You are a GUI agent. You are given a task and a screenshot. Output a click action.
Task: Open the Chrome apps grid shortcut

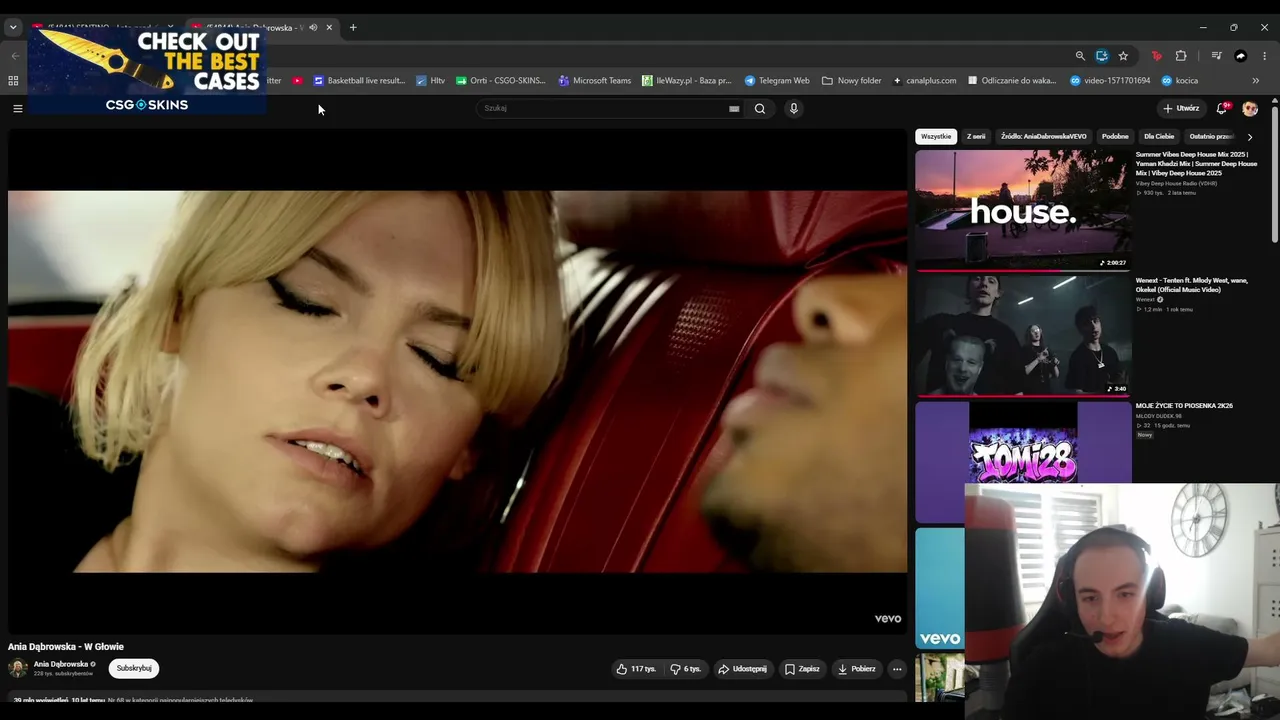coord(13,81)
